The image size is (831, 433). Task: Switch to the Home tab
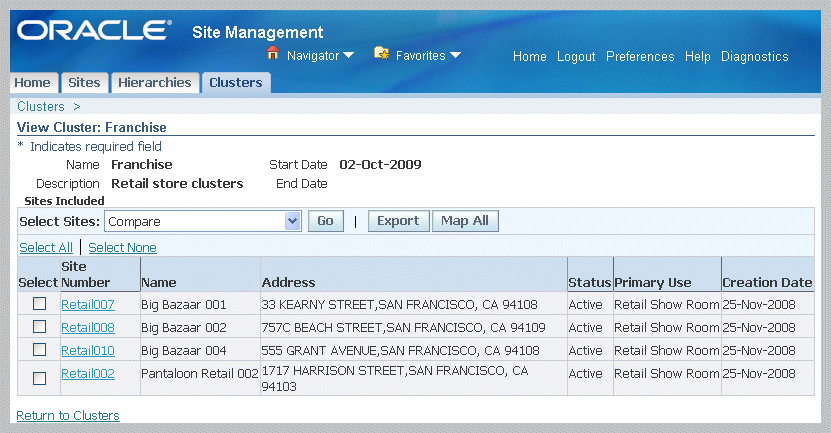[x=32, y=83]
